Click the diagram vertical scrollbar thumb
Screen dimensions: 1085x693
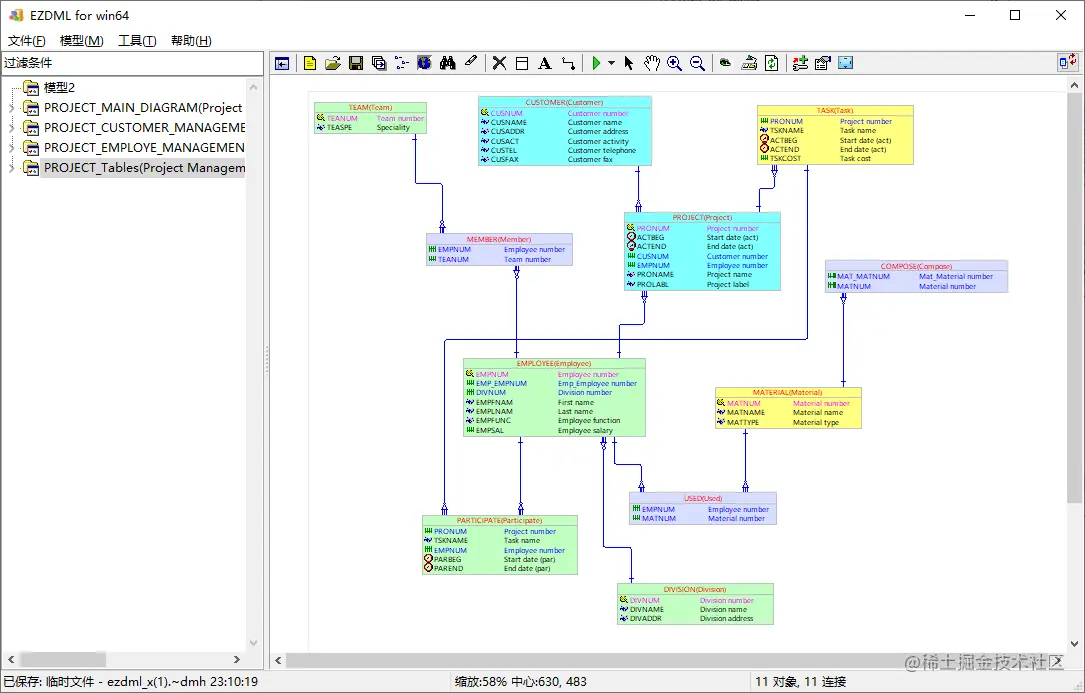[x=1074, y=298]
